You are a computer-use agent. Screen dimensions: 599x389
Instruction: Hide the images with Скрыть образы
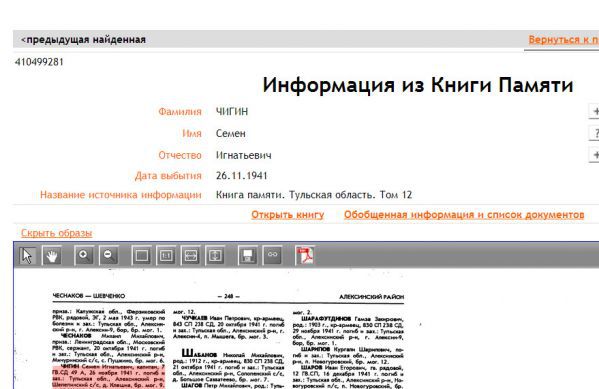coord(57,233)
